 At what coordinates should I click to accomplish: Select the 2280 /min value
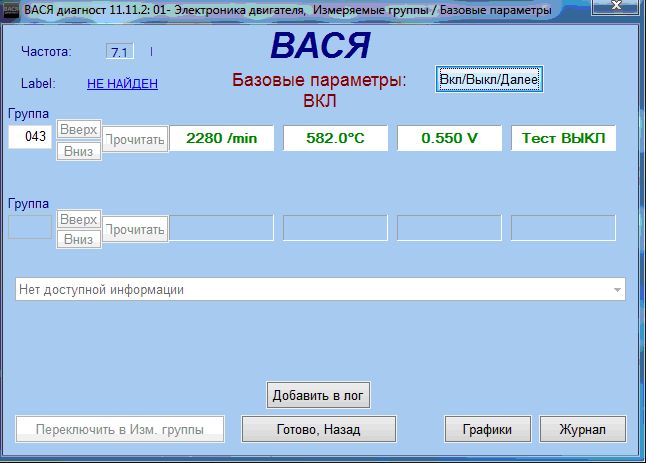coord(222,138)
